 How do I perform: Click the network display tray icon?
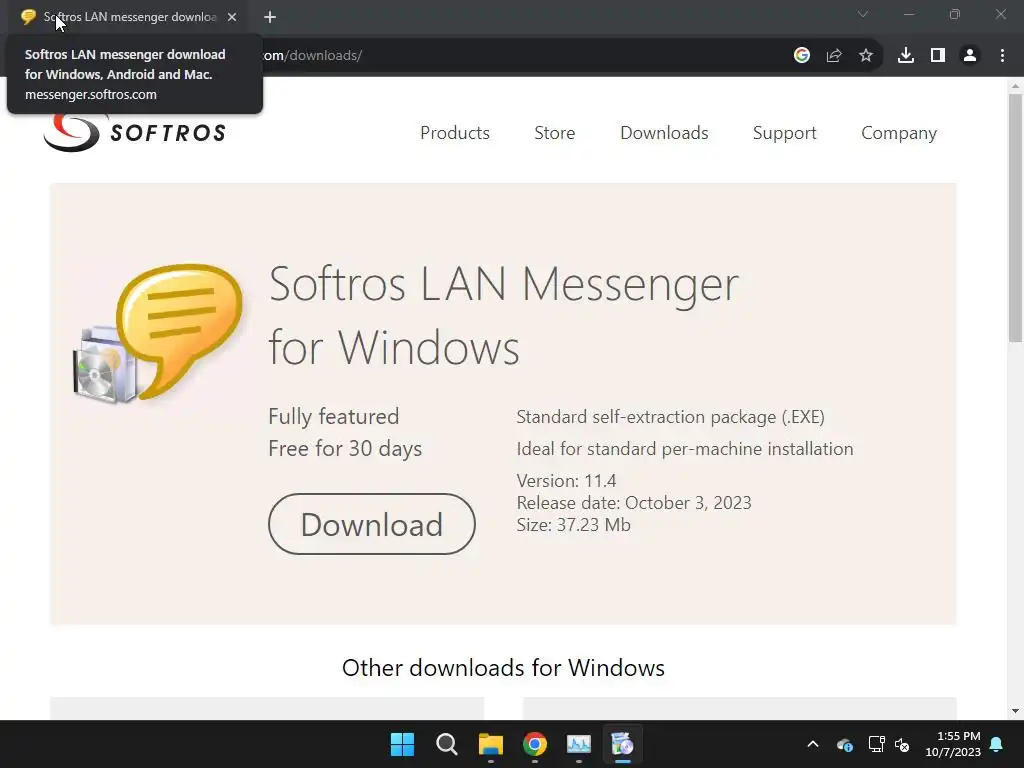pyautogui.click(x=876, y=744)
